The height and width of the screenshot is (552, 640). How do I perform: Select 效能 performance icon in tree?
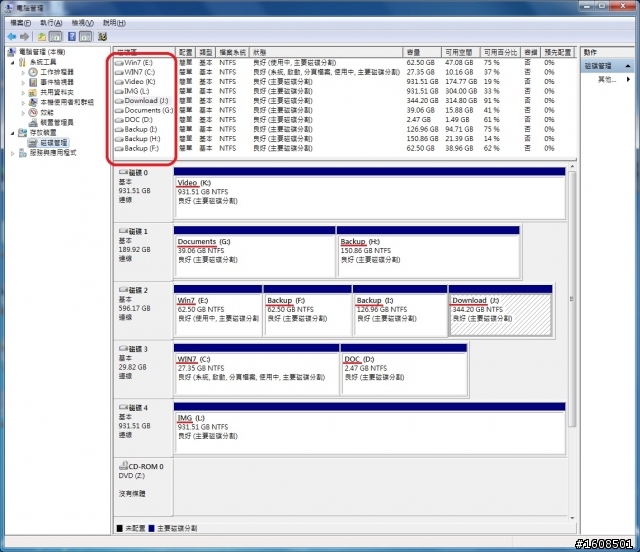33,112
